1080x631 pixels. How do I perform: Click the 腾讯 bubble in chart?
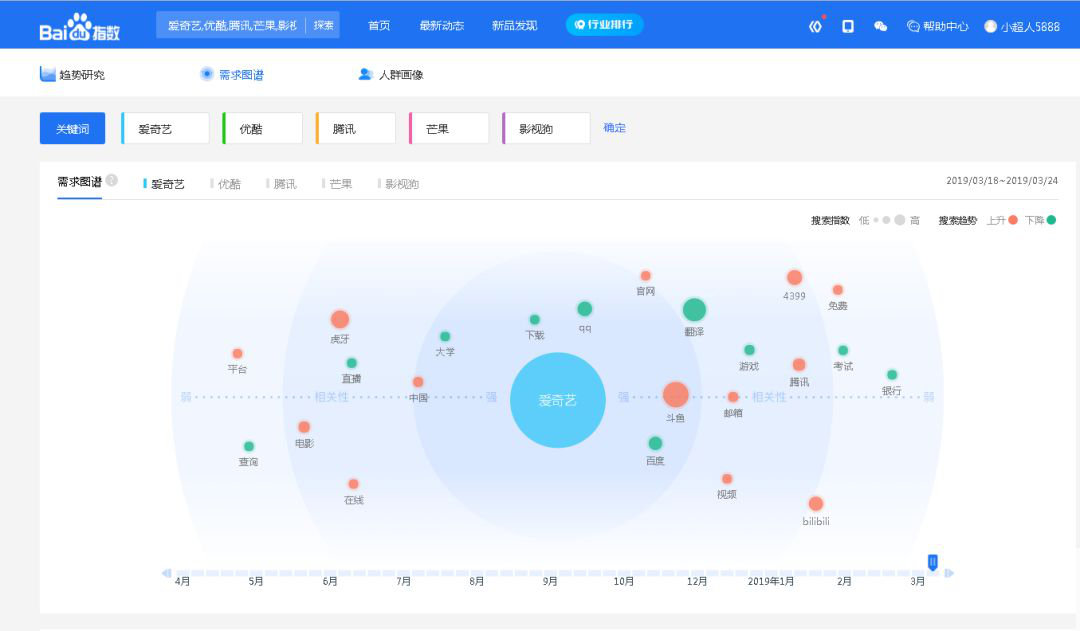[x=799, y=364]
